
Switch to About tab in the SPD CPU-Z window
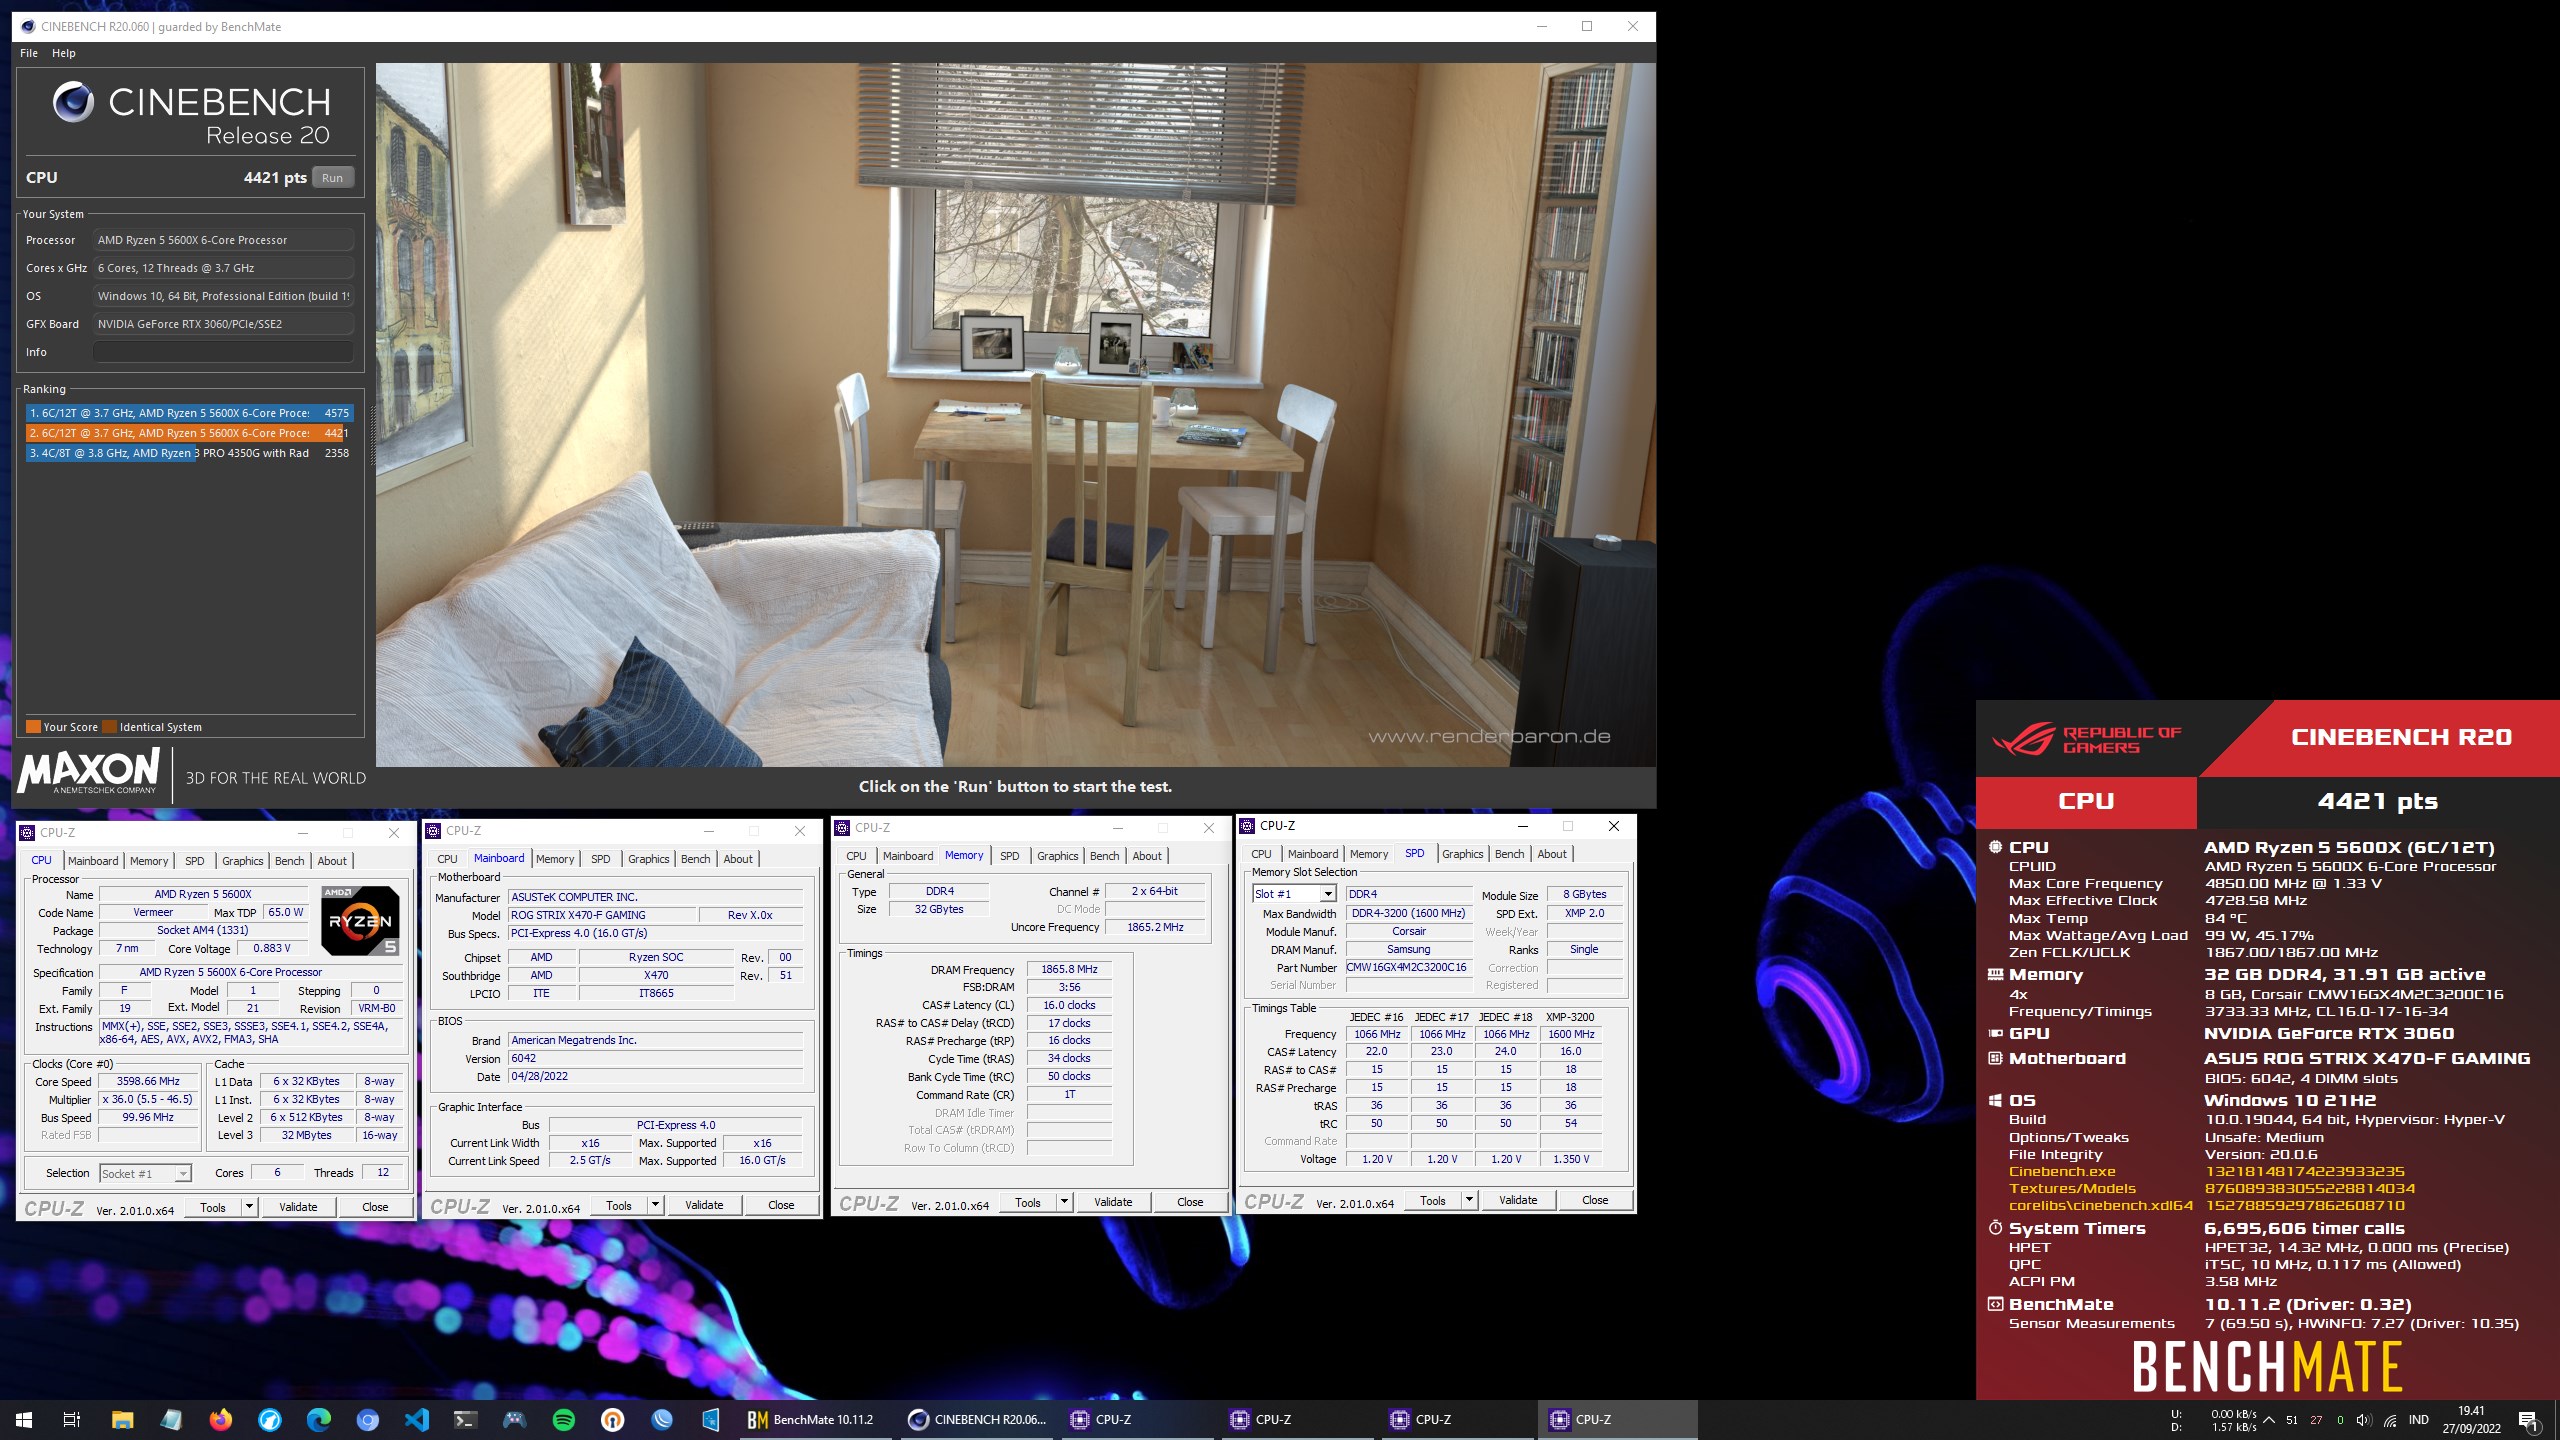click(x=1552, y=853)
